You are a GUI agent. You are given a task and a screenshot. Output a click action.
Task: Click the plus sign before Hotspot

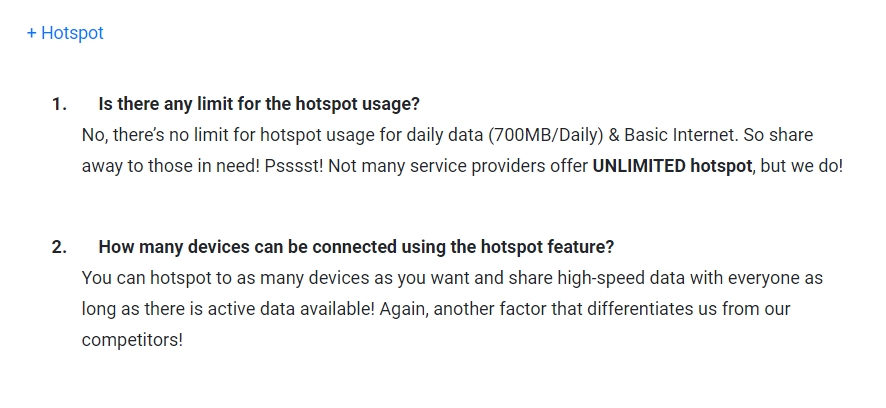(x=32, y=33)
